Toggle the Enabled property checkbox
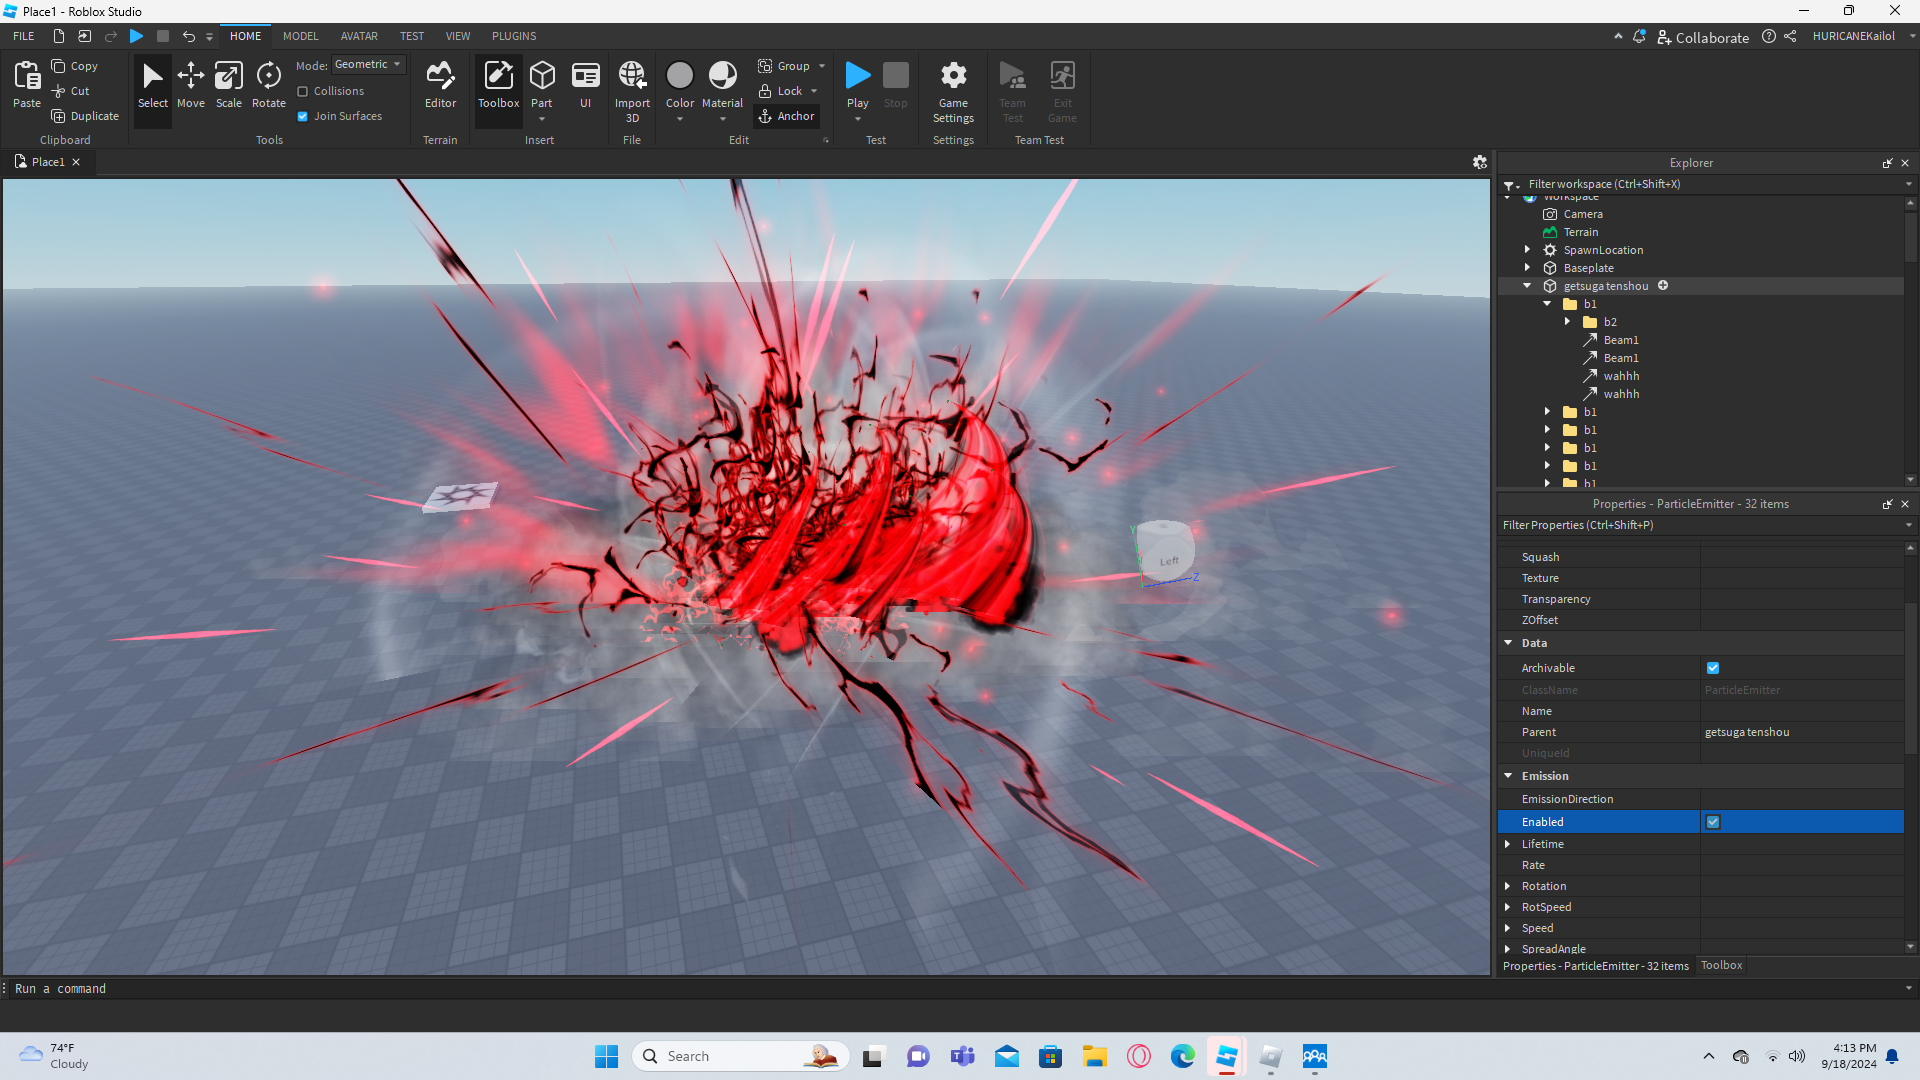 [x=1713, y=822]
